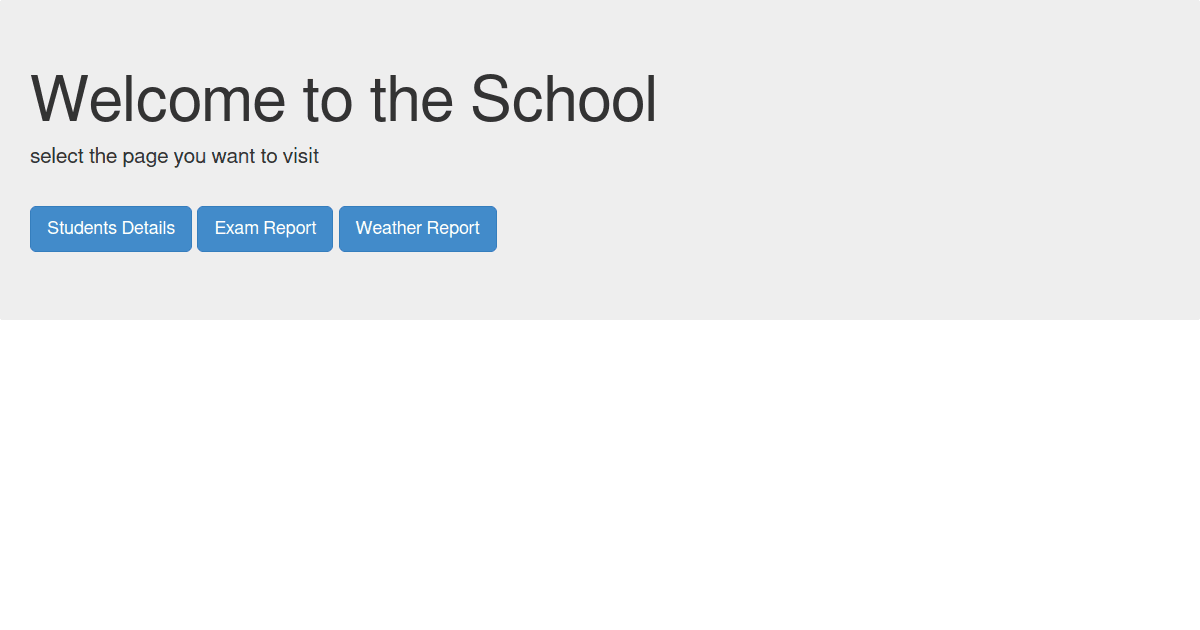Select Students Details to view student information
Image resolution: width=1200 pixels, height=630 pixels.
(x=110, y=228)
